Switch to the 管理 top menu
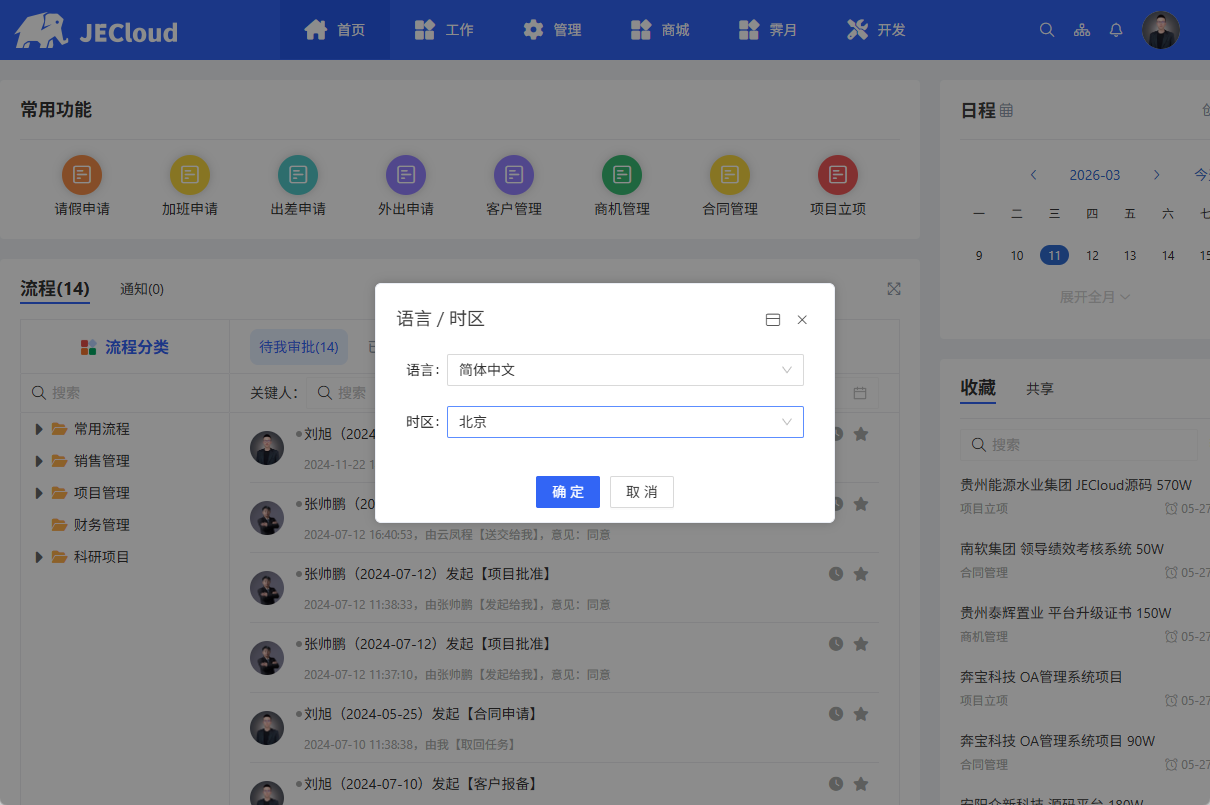The height and width of the screenshot is (805, 1210). point(553,30)
